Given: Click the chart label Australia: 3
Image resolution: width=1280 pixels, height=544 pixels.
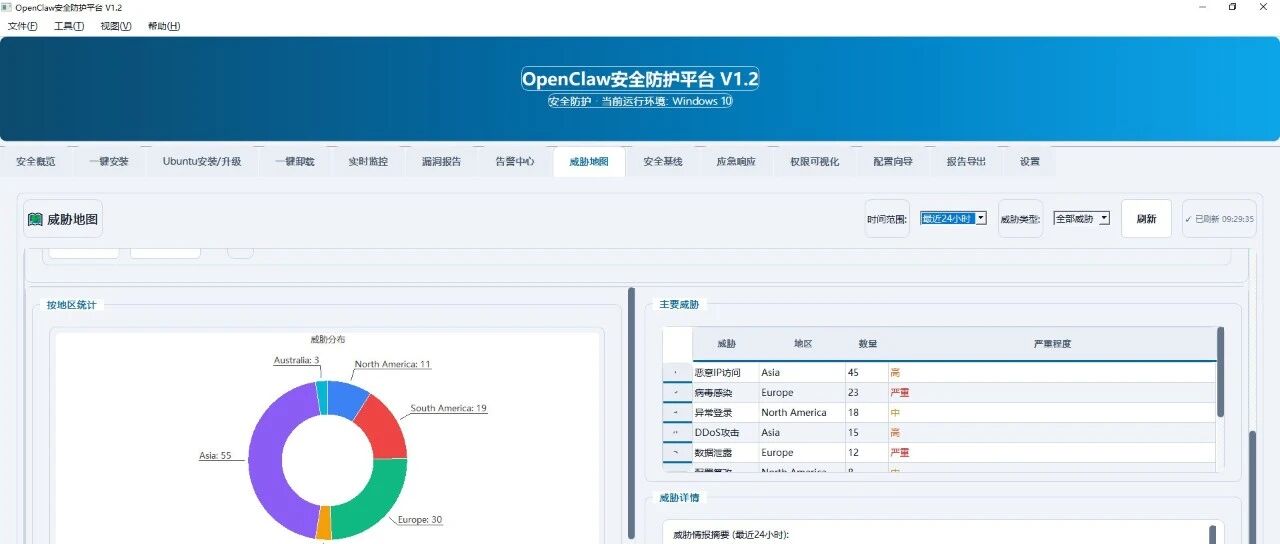Looking at the screenshot, I should click(296, 360).
